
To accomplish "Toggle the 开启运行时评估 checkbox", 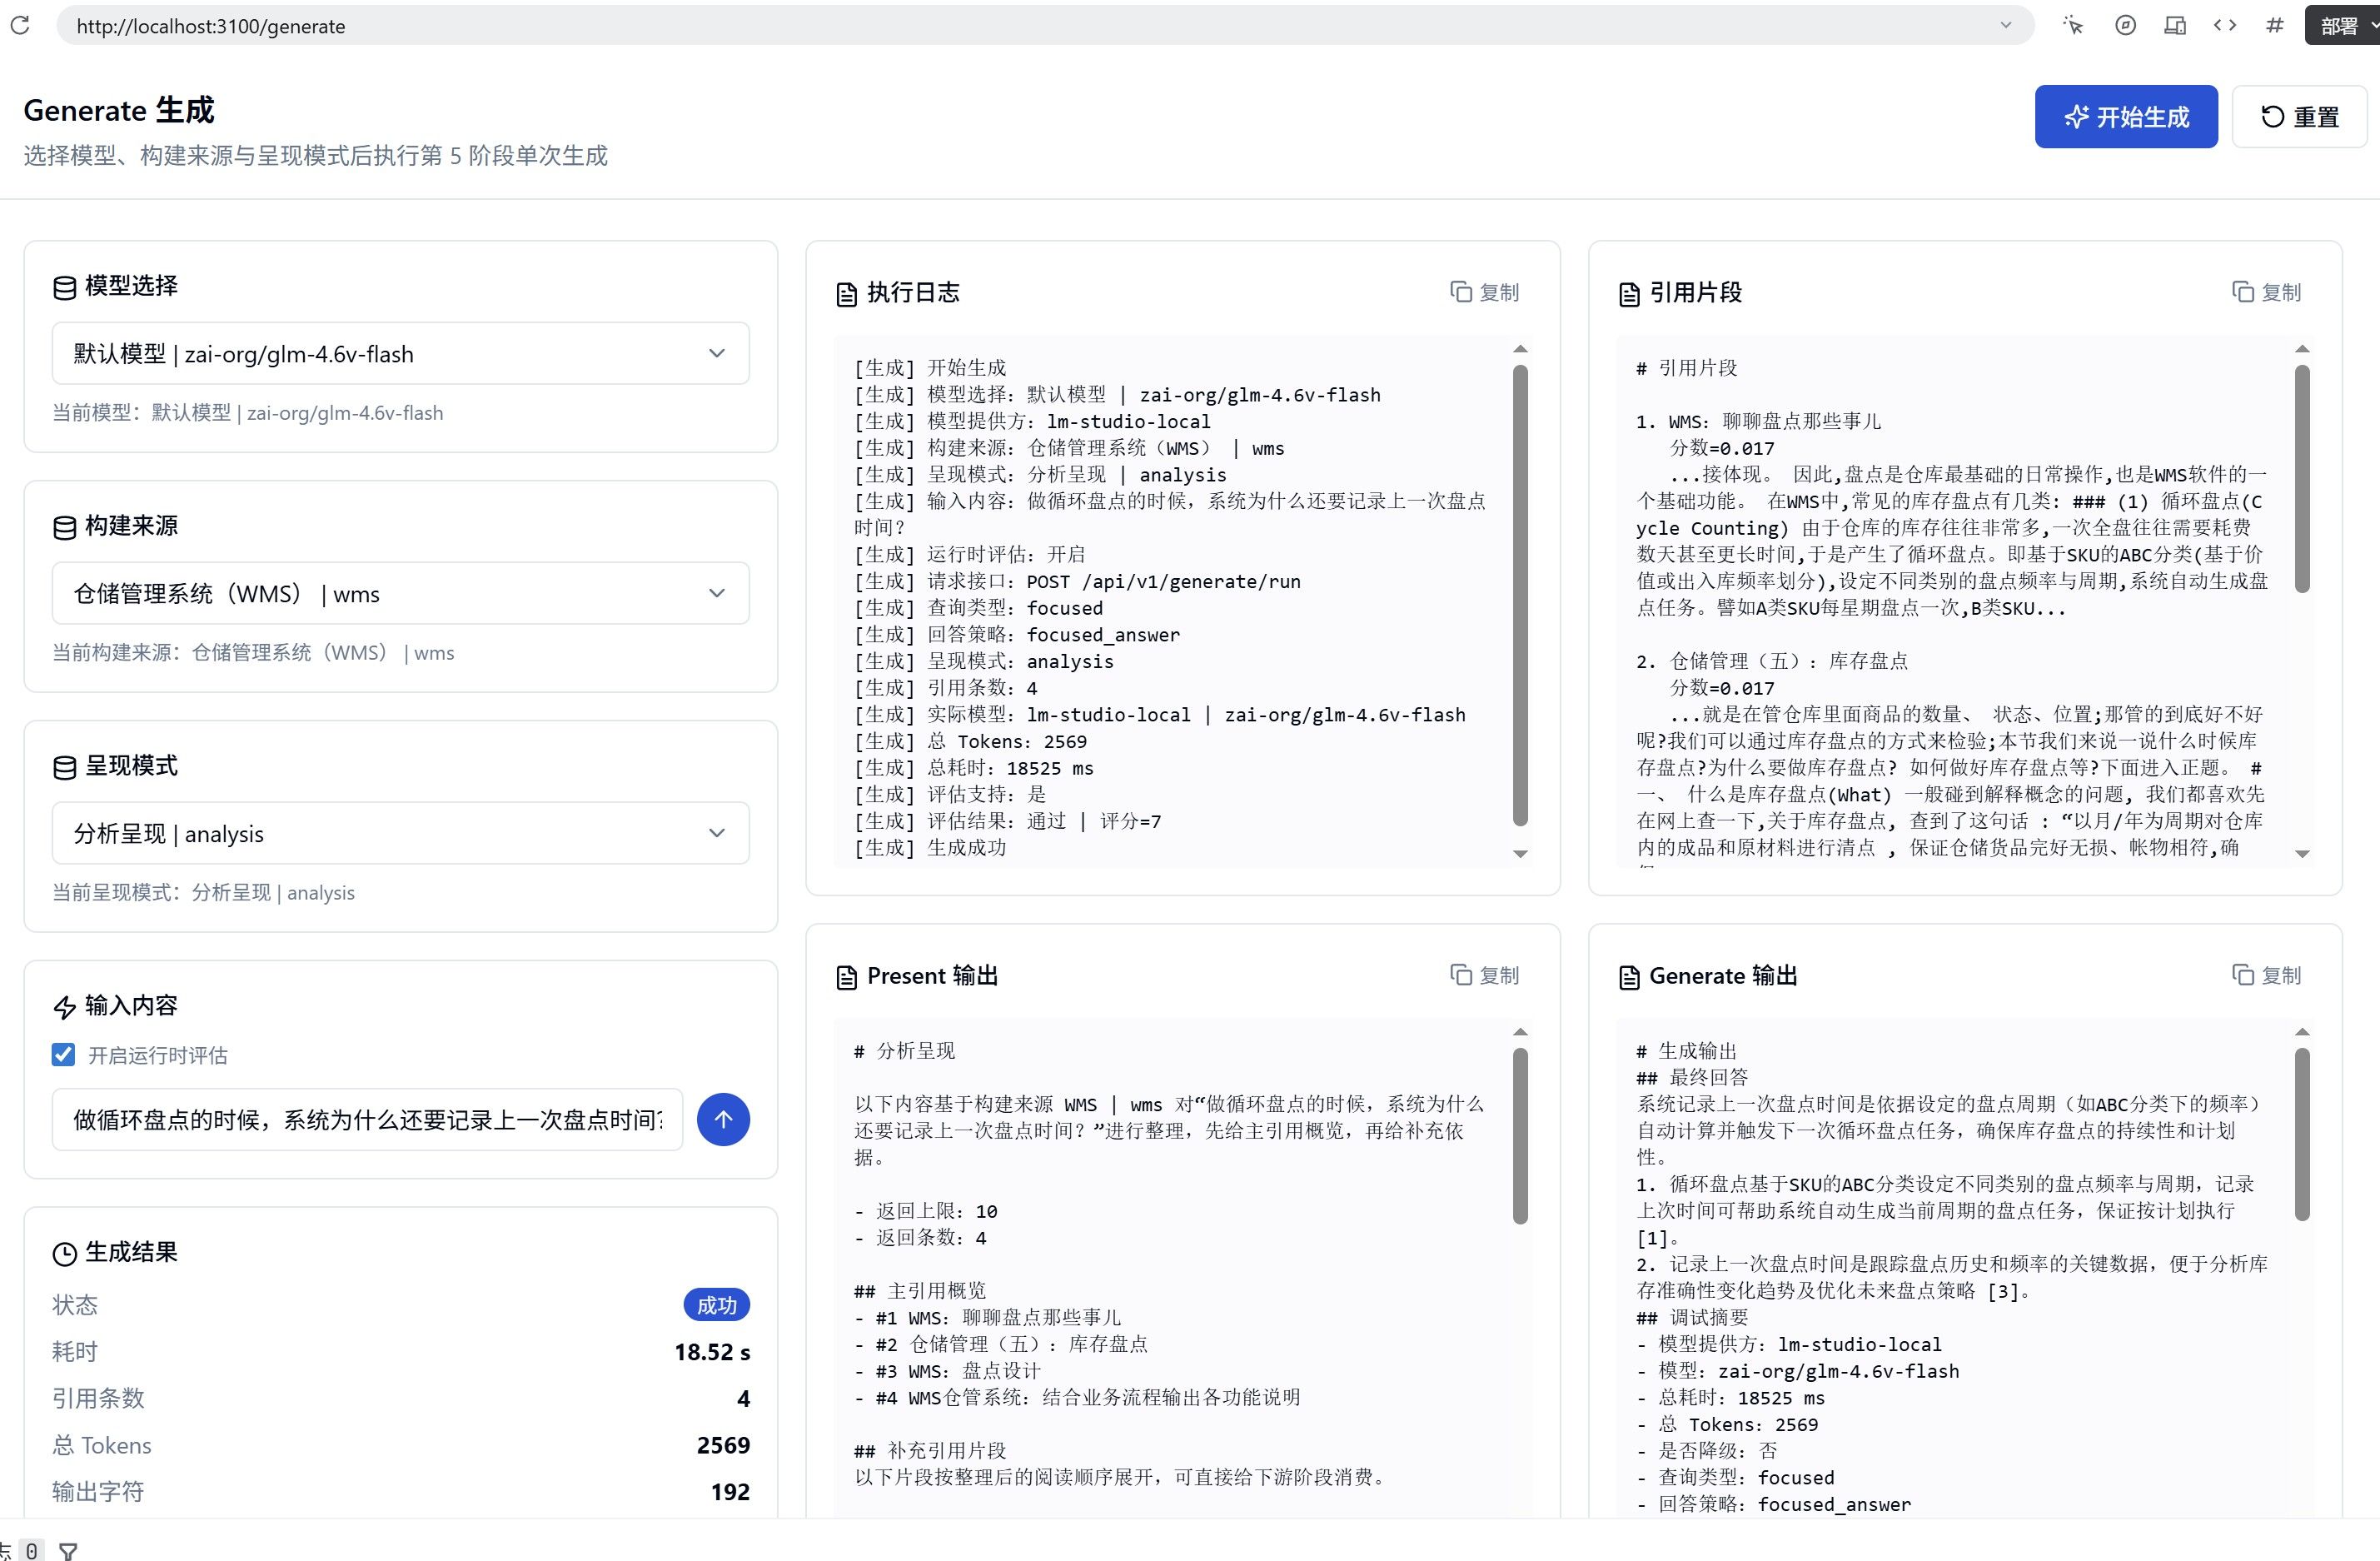I will (x=63, y=1054).
